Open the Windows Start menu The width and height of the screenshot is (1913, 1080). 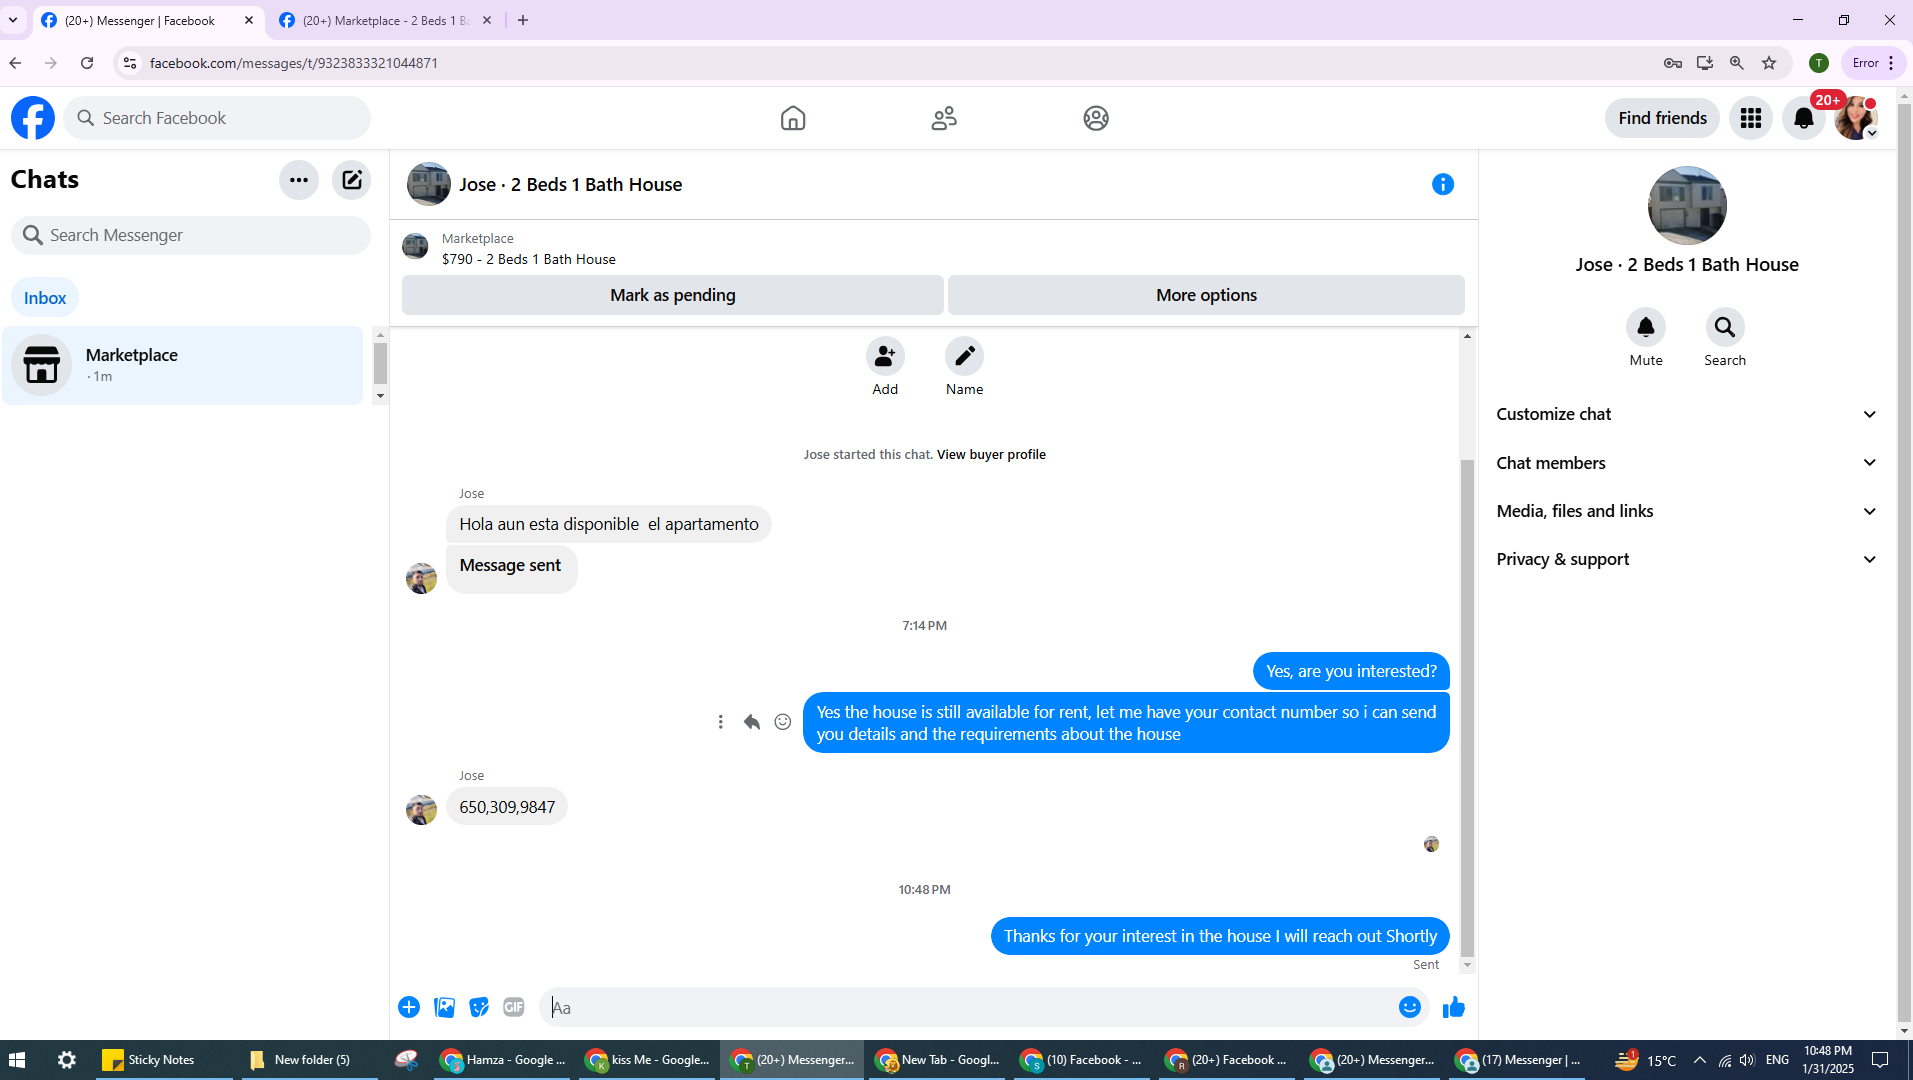pos(17,1060)
